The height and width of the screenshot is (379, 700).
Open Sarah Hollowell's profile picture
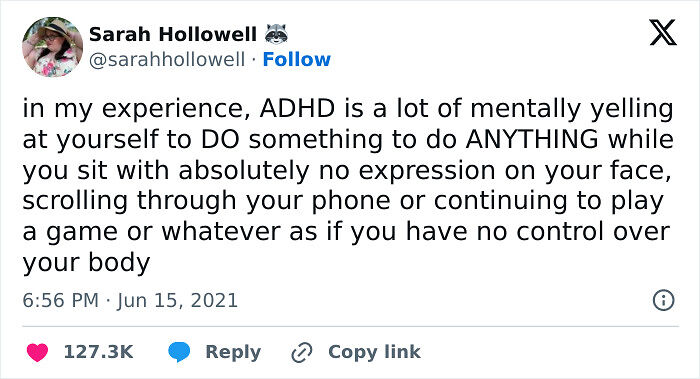pyautogui.click(x=52, y=47)
